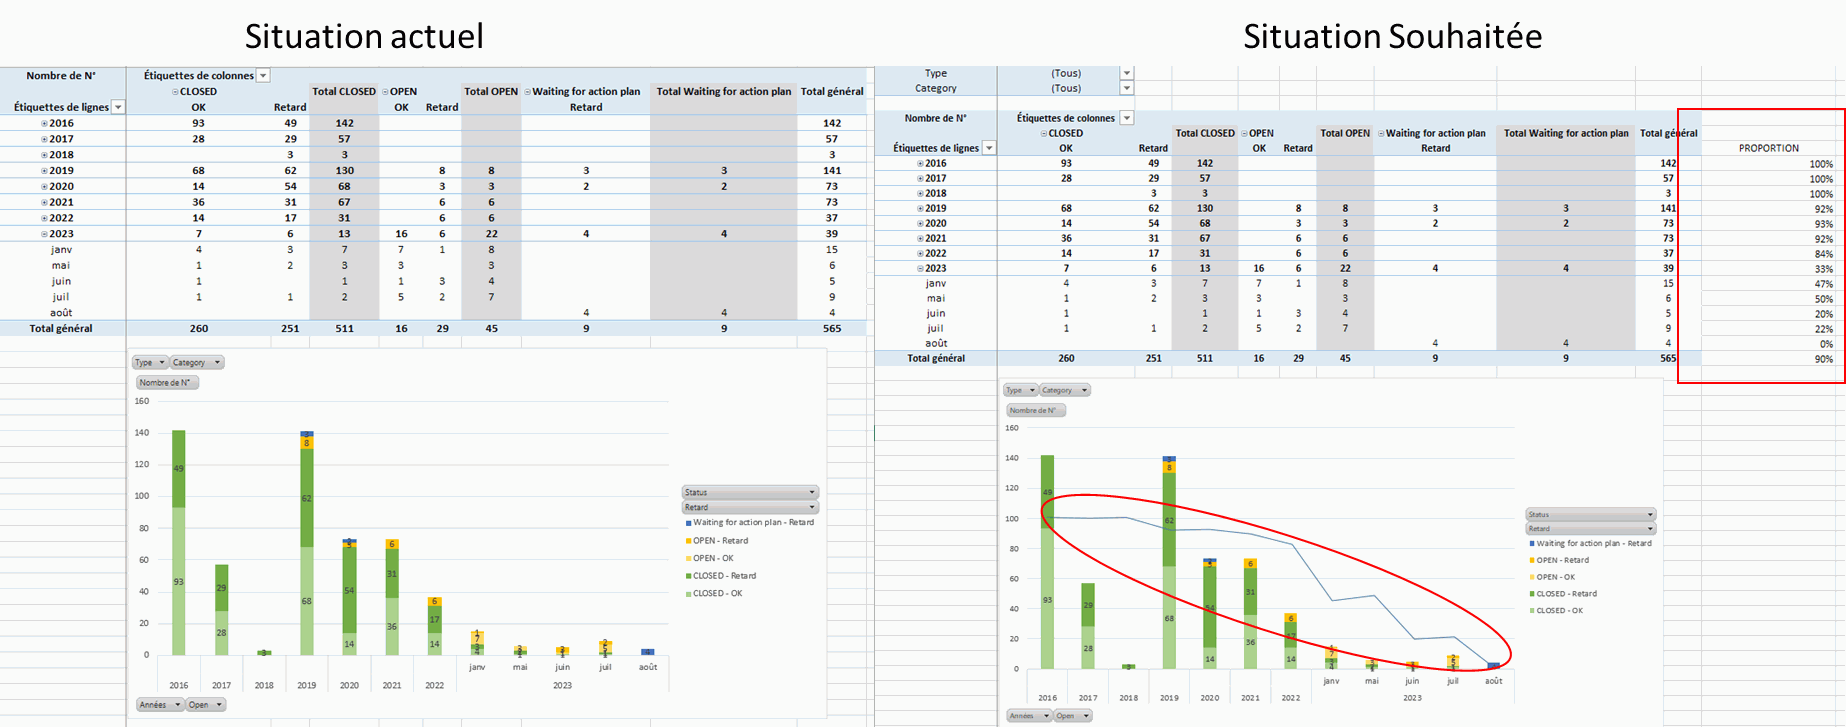Select the CLOSED - OK legend entry in Situation Souhaitée chart
This screenshot has height=727, width=1846.
point(1559,610)
